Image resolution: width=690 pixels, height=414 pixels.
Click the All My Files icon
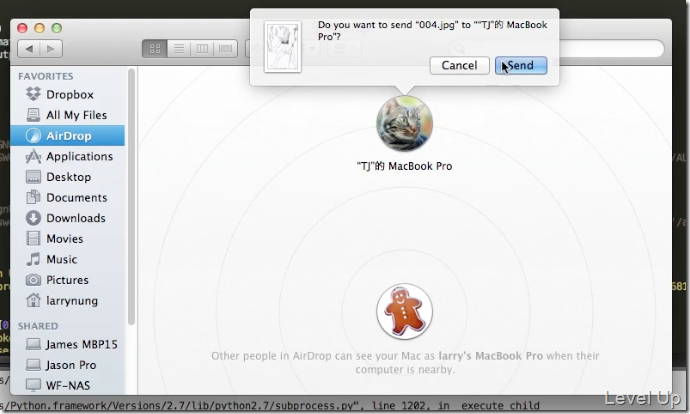(33, 115)
